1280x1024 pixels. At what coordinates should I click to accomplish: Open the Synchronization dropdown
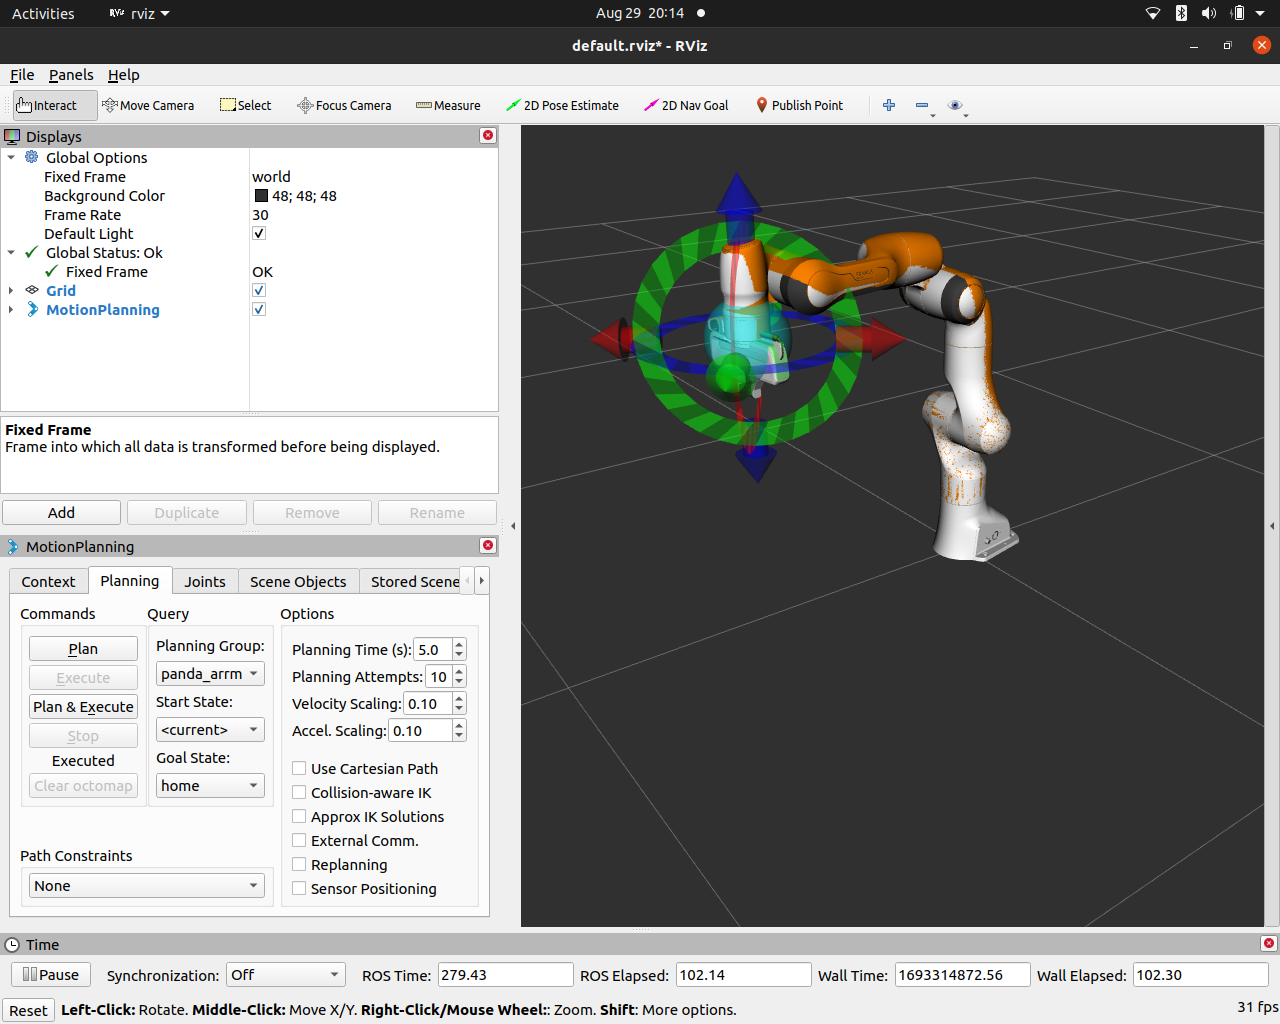[285, 975]
